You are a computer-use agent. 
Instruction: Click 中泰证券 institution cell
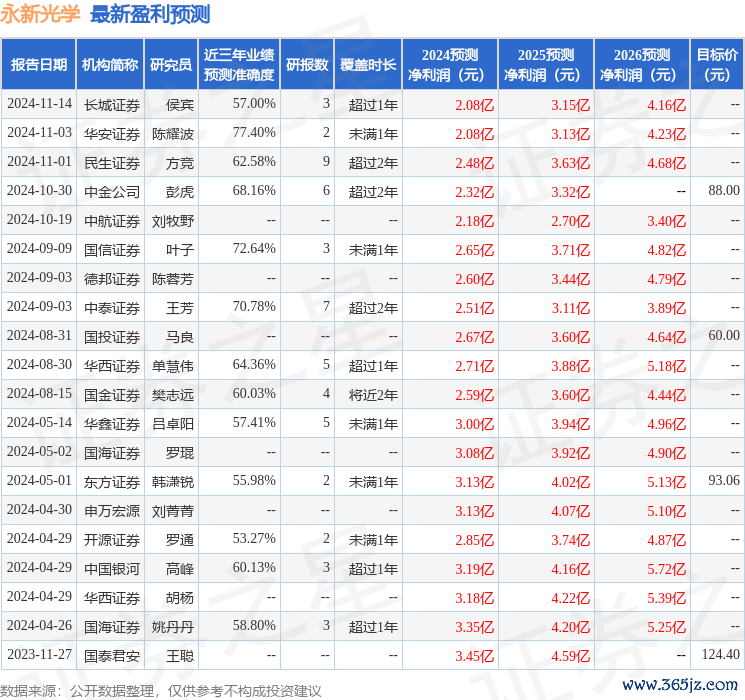pyautogui.click(x=112, y=308)
